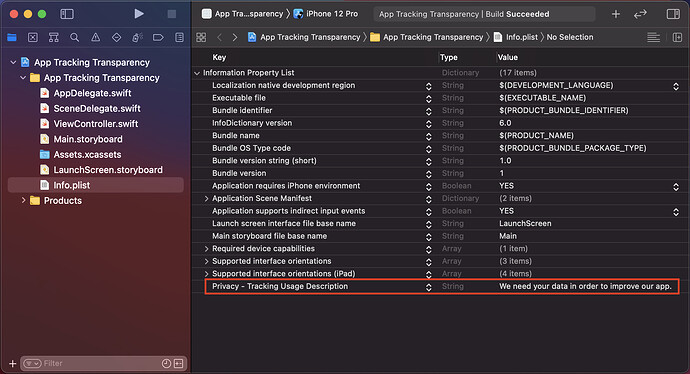Select the Privacy - Tracking Usage Description key
Screen dimensions: 690x374
[280, 286]
